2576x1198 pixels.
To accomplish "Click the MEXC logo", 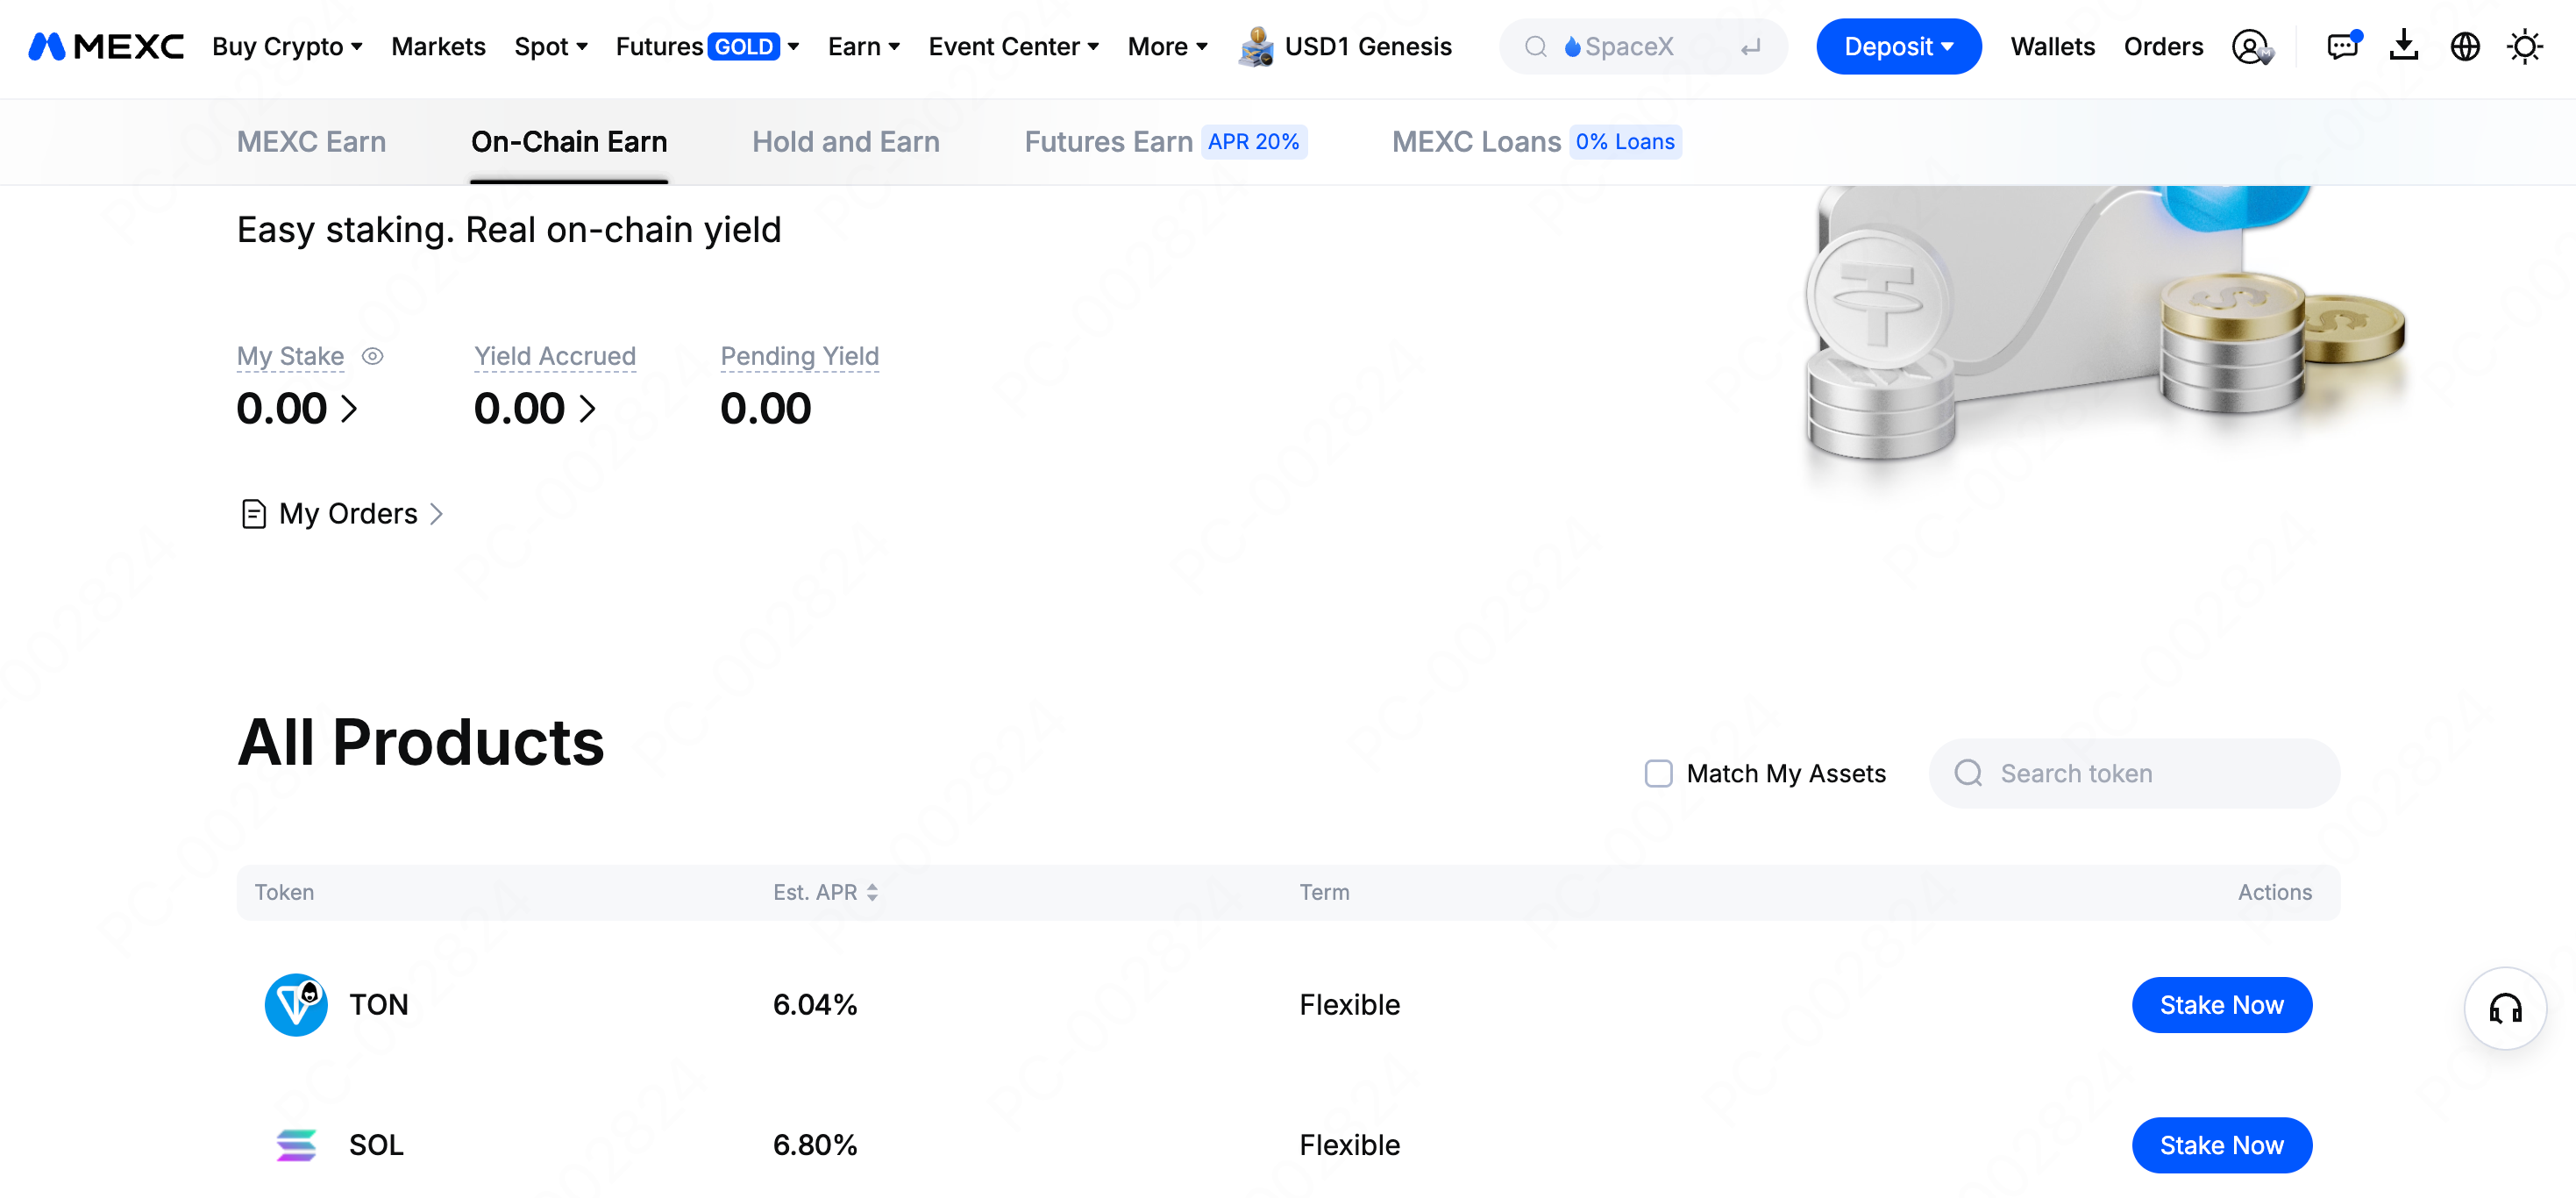I will 106,47.
